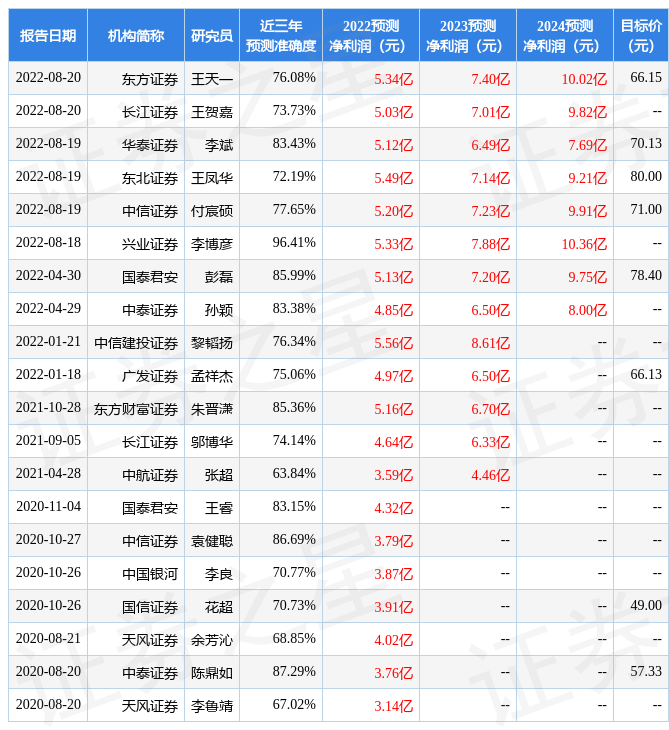Click the 研究员 column header
Image resolution: width=669 pixels, height=730 pixels.
[212, 35]
